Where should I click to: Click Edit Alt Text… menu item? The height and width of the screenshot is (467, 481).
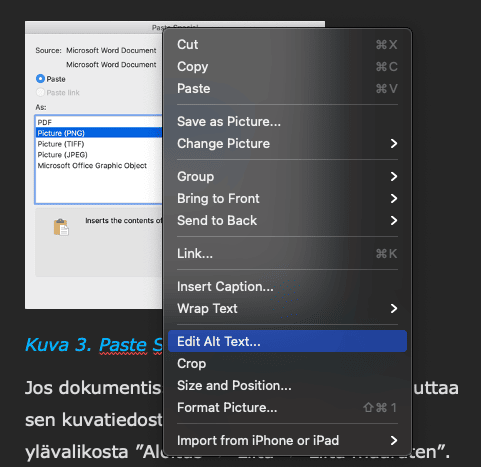pos(287,341)
